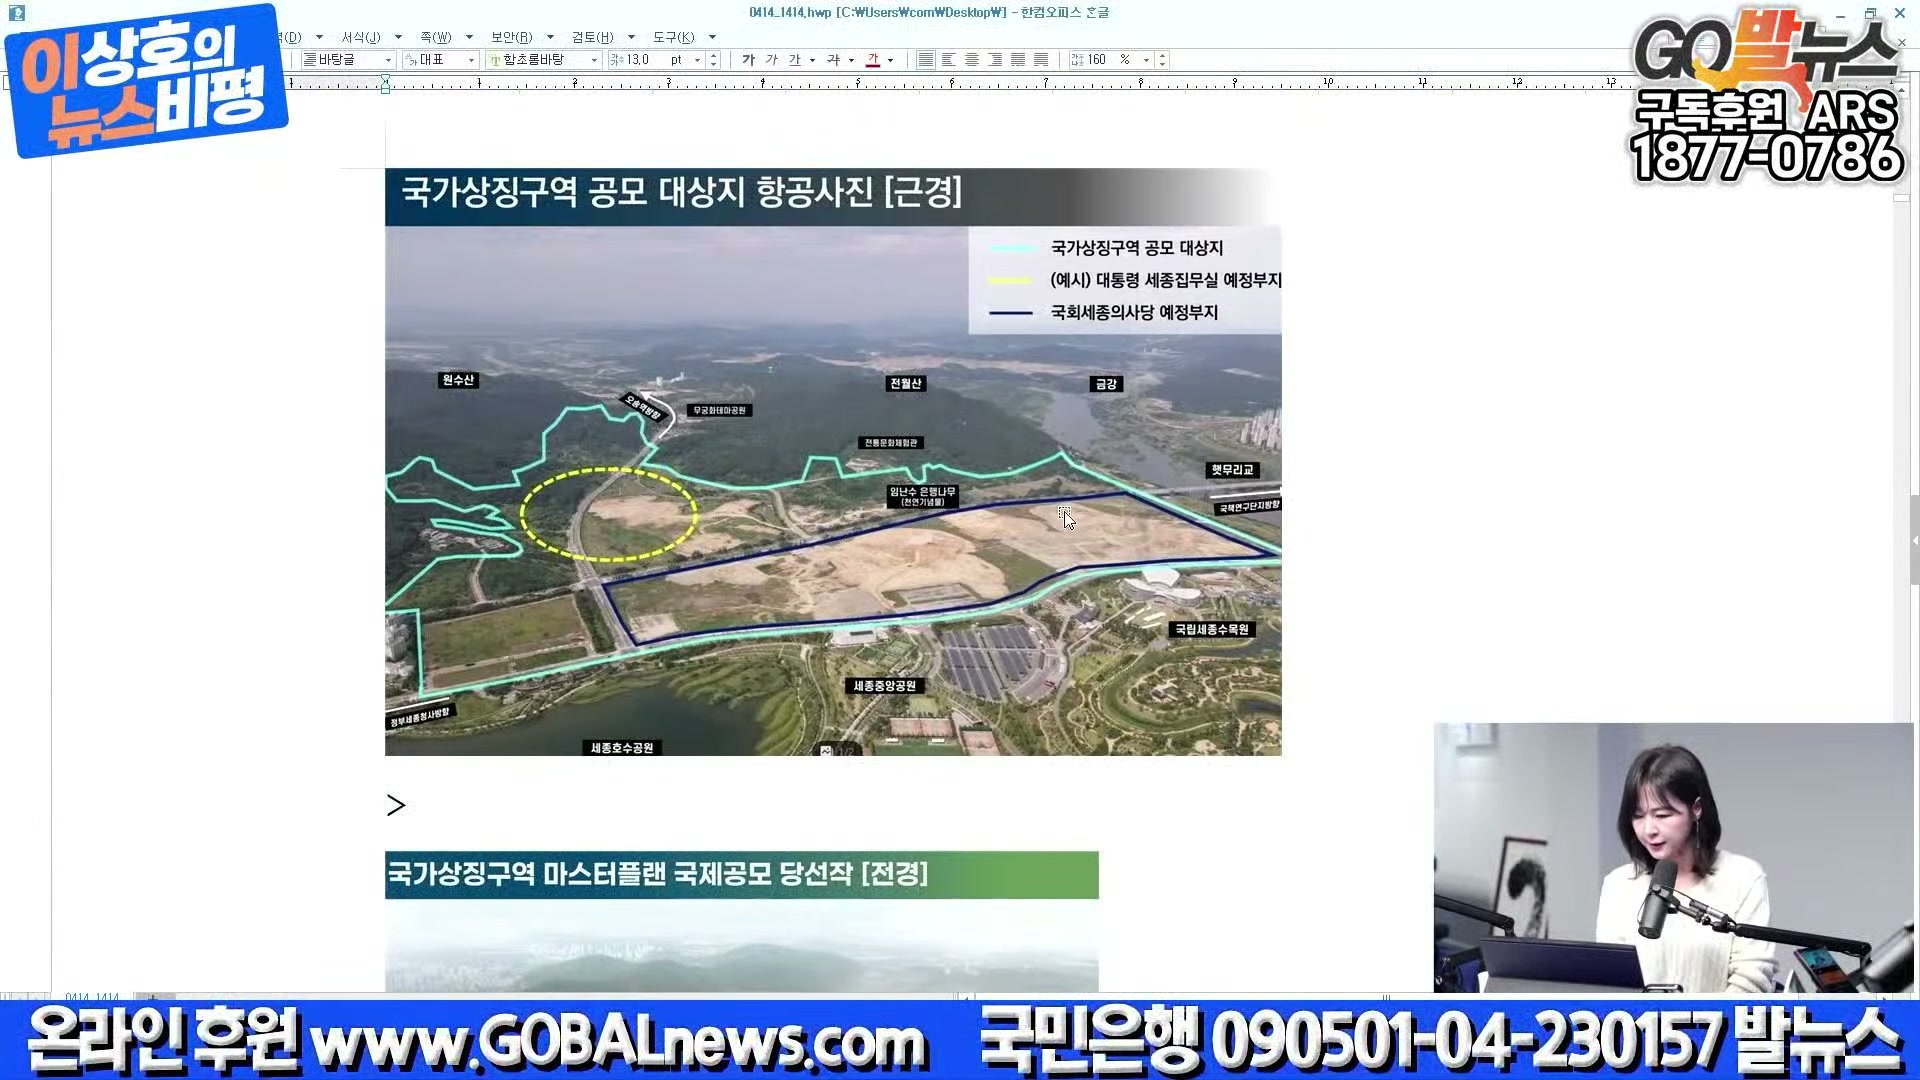Click strikethrough text icon

(x=833, y=60)
